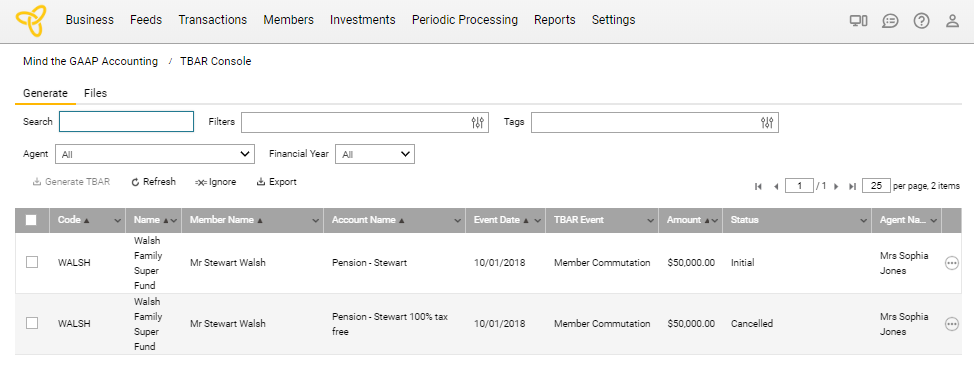Viewport: 974px width, 365px height.
Task: Open the Business menu
Action: [89, 20]
